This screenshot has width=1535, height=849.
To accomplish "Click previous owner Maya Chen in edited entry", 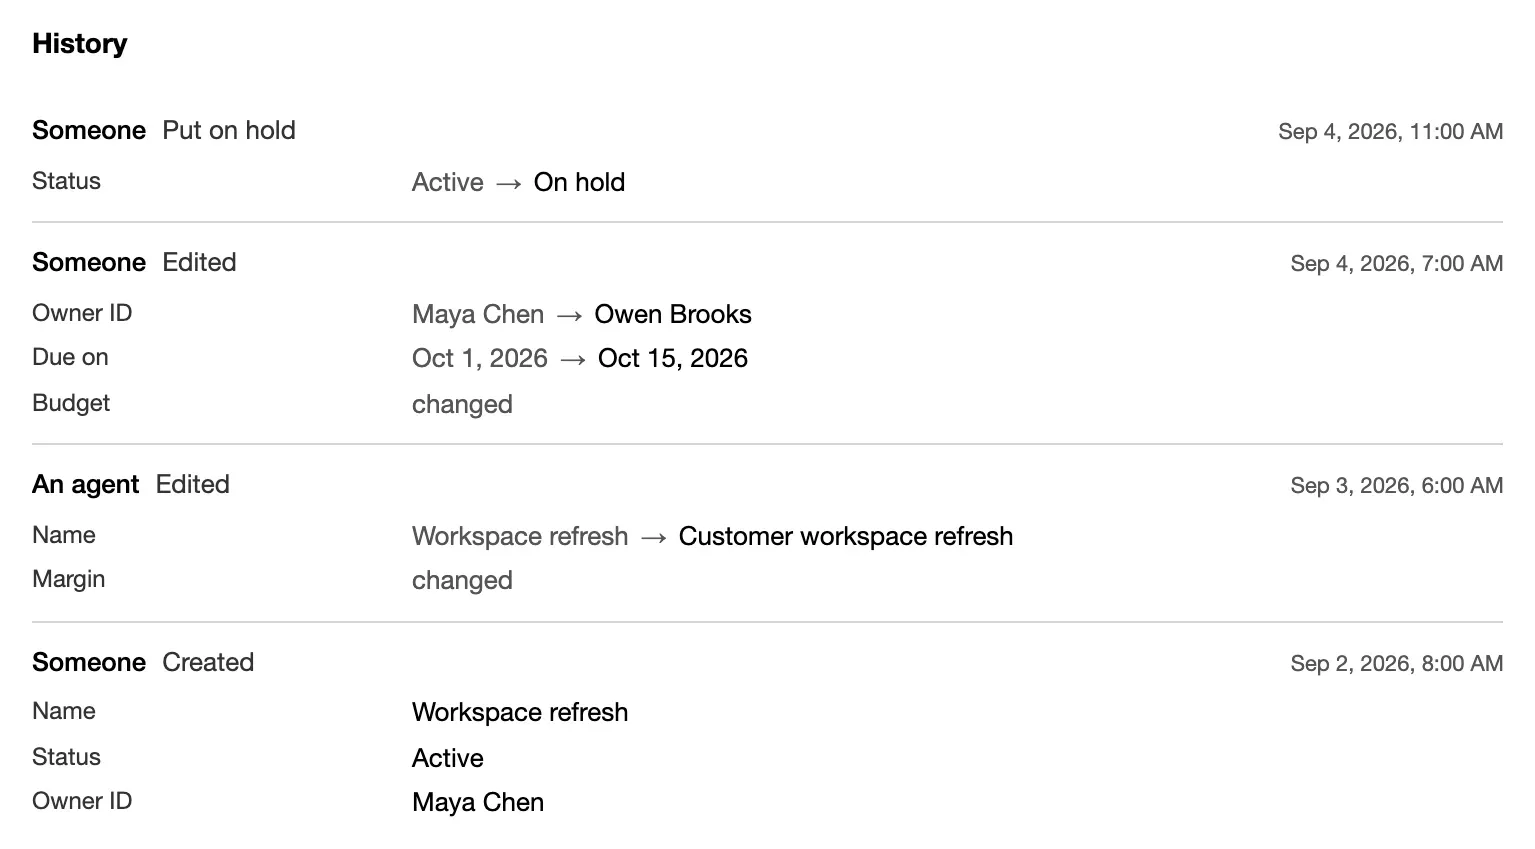I will [x=478, y=314].
